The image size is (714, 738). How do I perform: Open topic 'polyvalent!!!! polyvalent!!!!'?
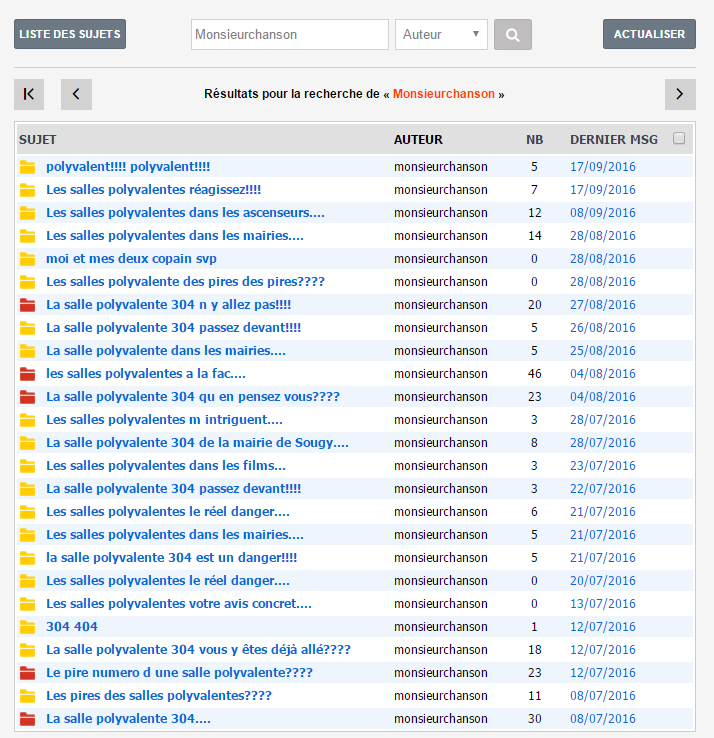pyautogui.click(x=128, y=167)
